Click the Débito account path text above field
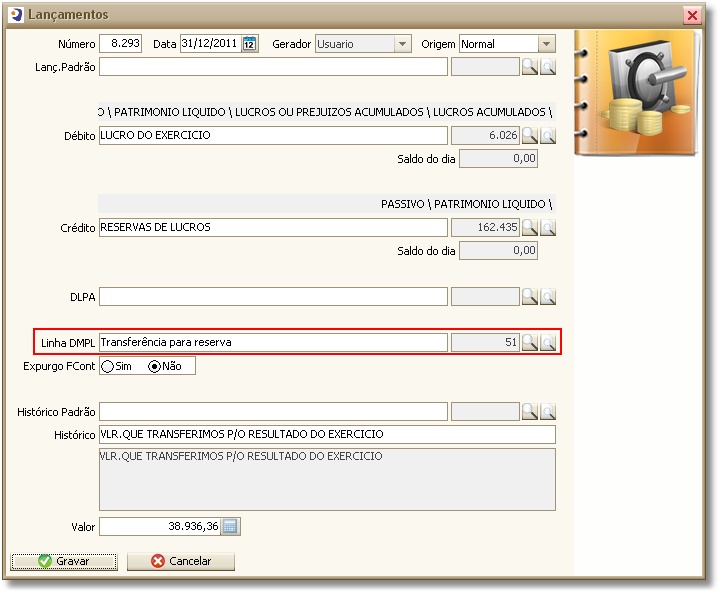Image resolution: width=720 pixels, height=594 pixels. tap(326, 112)
